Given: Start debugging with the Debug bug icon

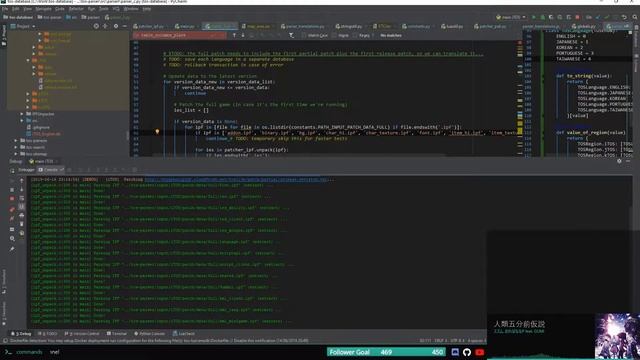Looking at the screenshot, I should click(542, 17).
